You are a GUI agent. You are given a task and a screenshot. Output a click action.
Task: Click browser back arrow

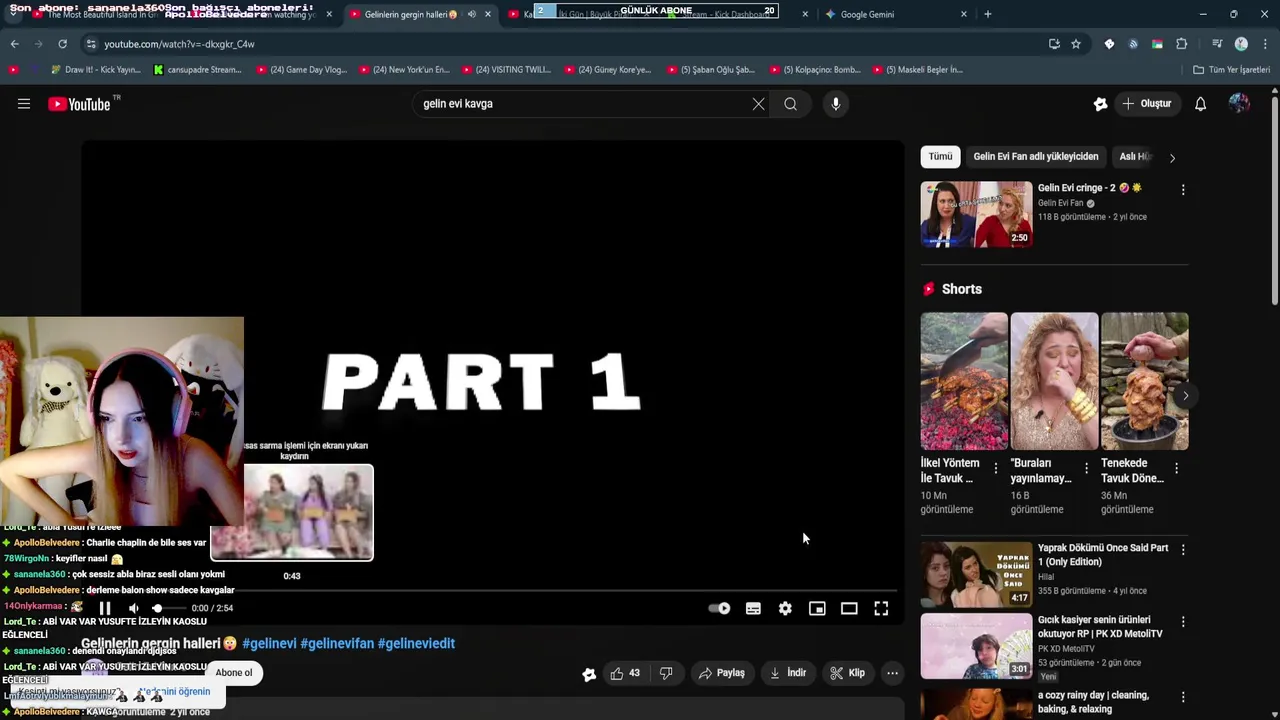[14, 44]
